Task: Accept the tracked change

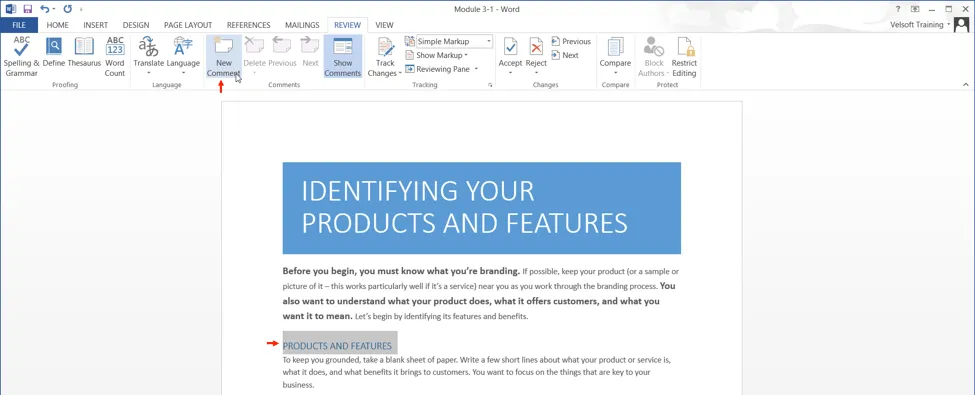Action: pyautogui.click(x=511, y=51)
